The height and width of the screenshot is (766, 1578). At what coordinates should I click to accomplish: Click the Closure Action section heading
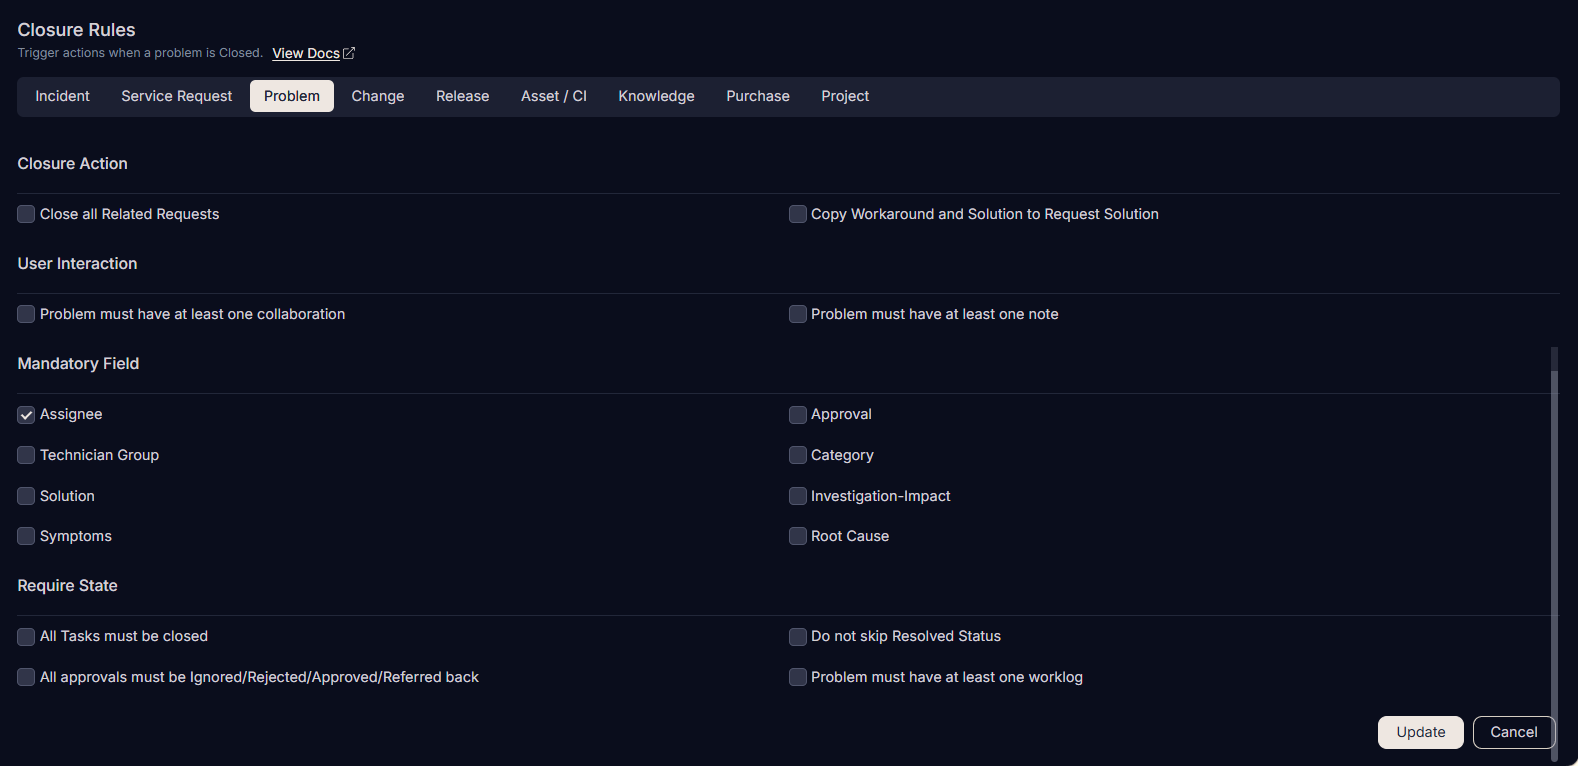pos(72,163)
